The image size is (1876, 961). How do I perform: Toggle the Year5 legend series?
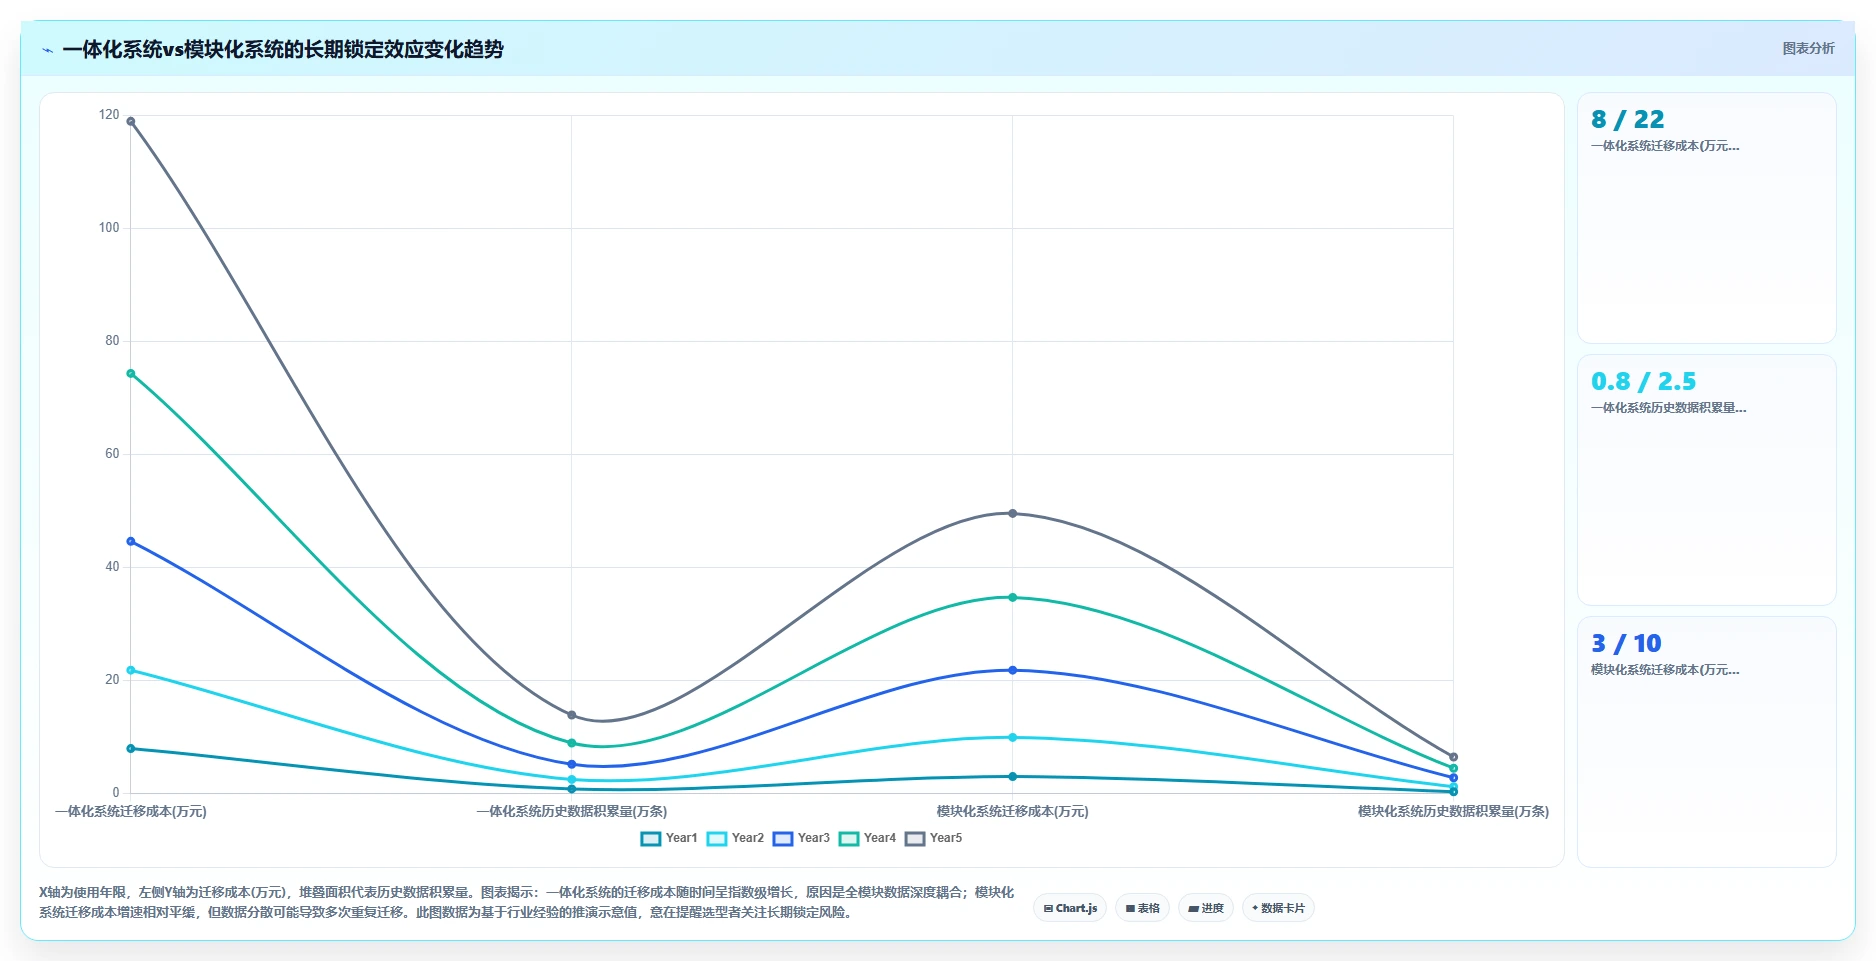tap(933, 838)
